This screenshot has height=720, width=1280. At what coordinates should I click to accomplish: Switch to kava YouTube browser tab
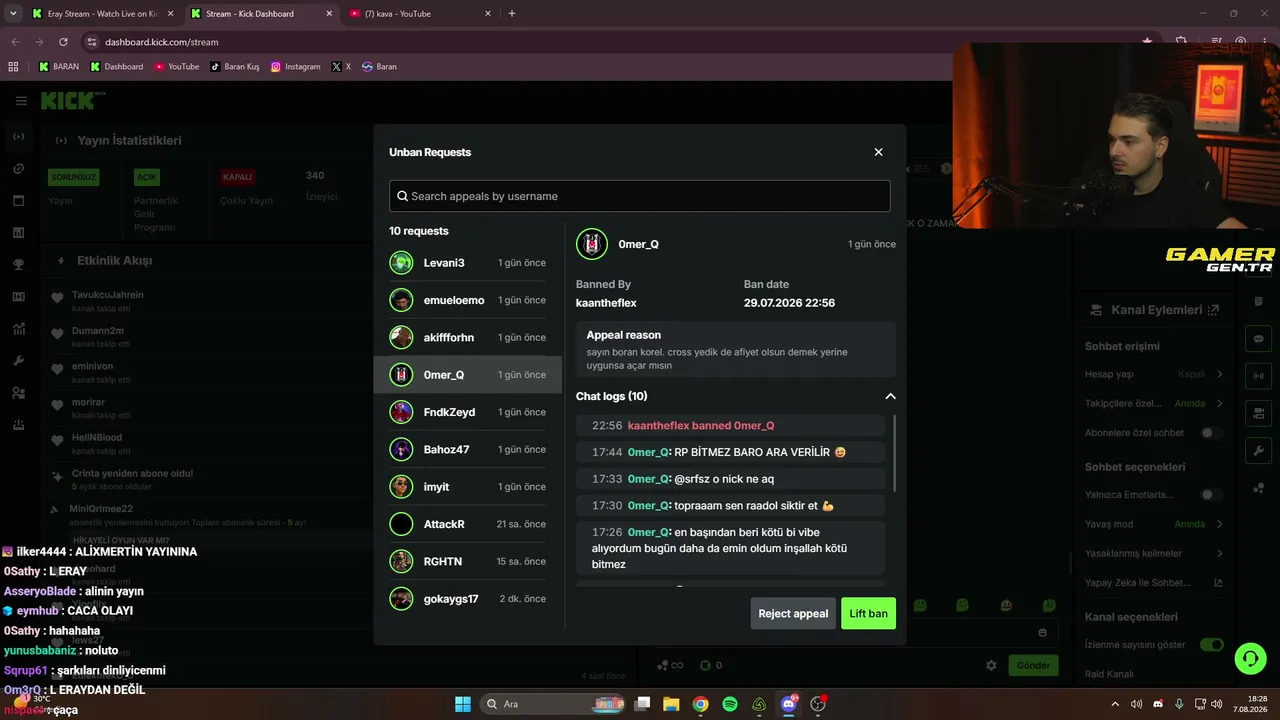point(420,14)
